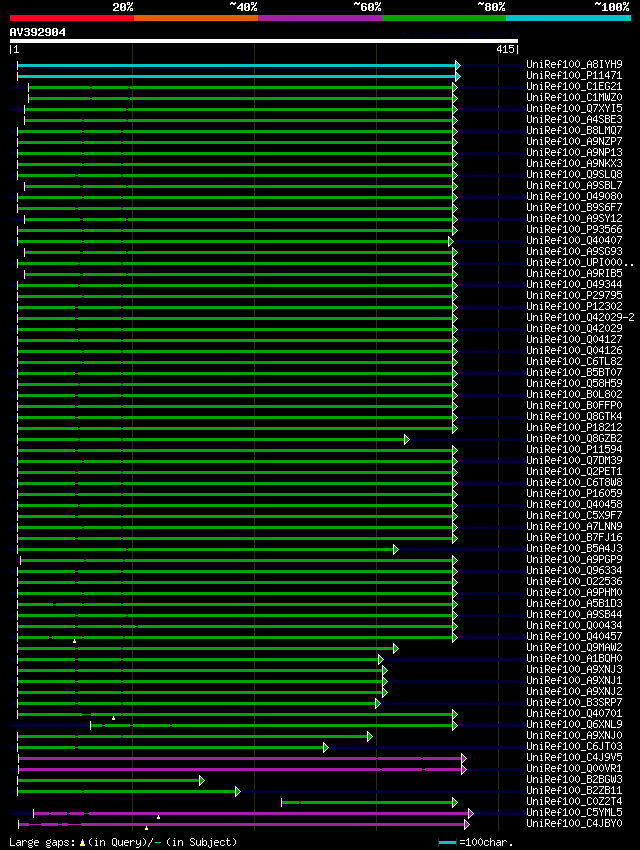This screenshot has height=850, width=640.
Task: Click the arrowhead ending the UniRef100_B3SRP7 alignment
Action: point(378,704)
